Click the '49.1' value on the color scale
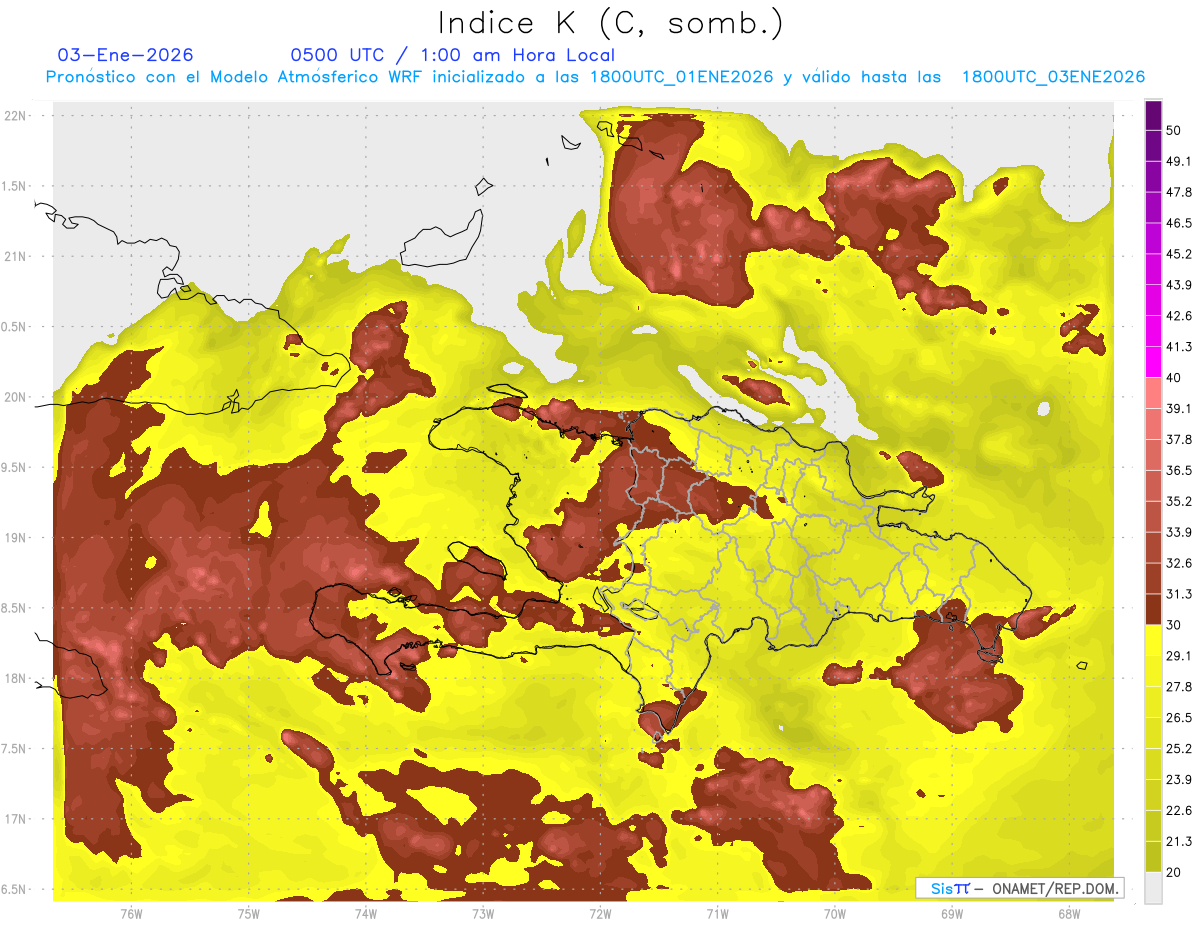 point(1179,161)
